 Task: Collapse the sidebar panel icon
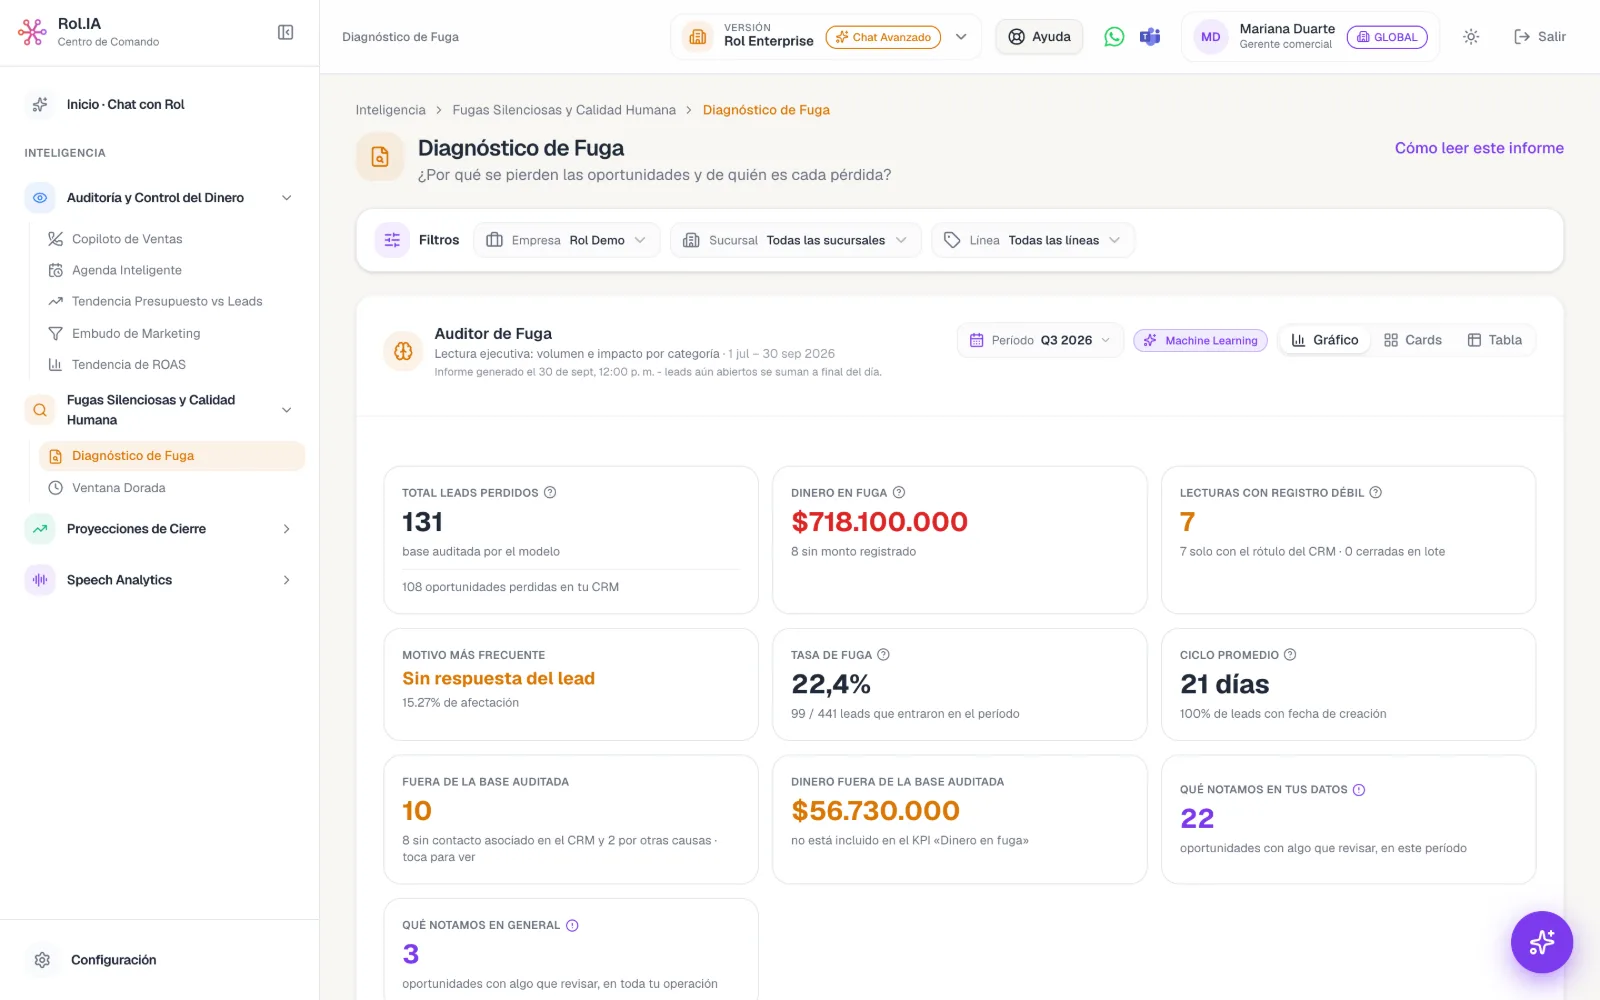(x=285, y=33)
